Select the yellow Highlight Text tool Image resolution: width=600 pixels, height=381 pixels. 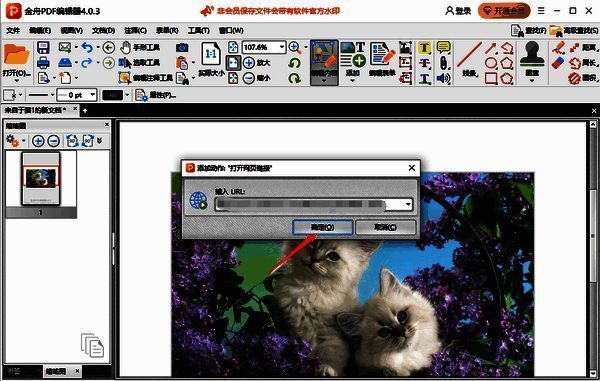pos(424,47)
